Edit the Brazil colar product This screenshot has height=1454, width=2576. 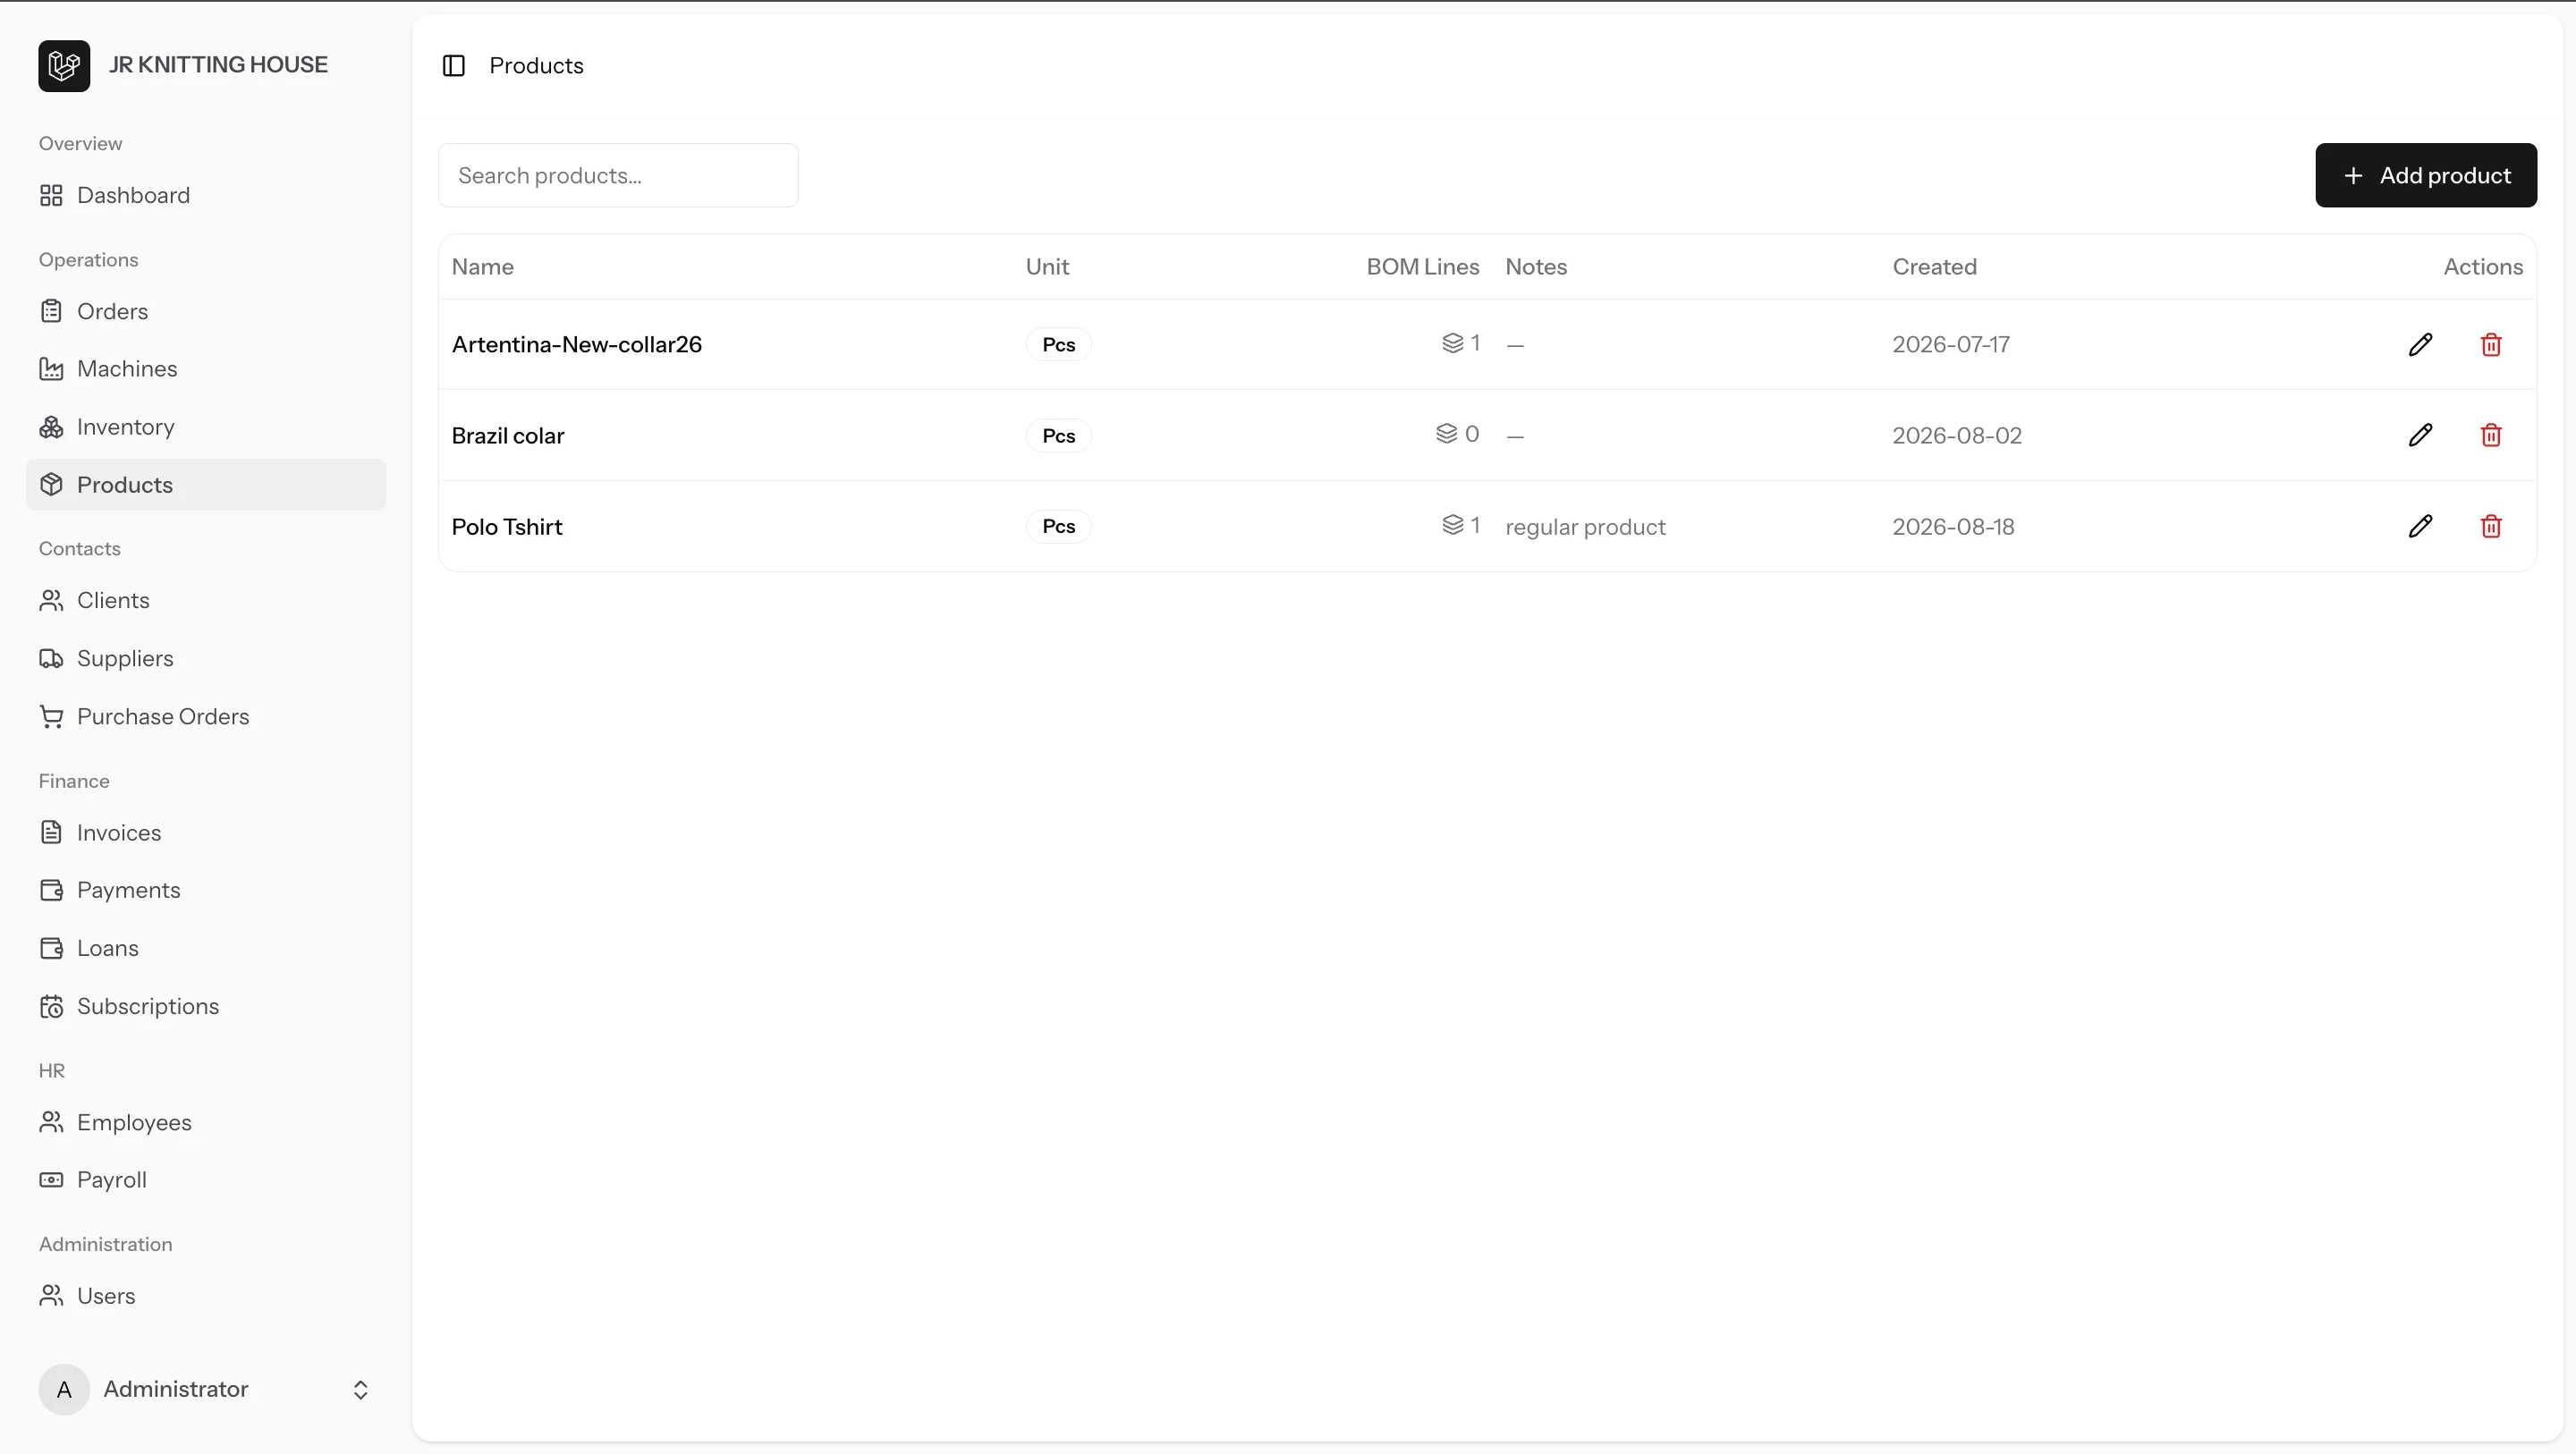(x=2420, y=435)
